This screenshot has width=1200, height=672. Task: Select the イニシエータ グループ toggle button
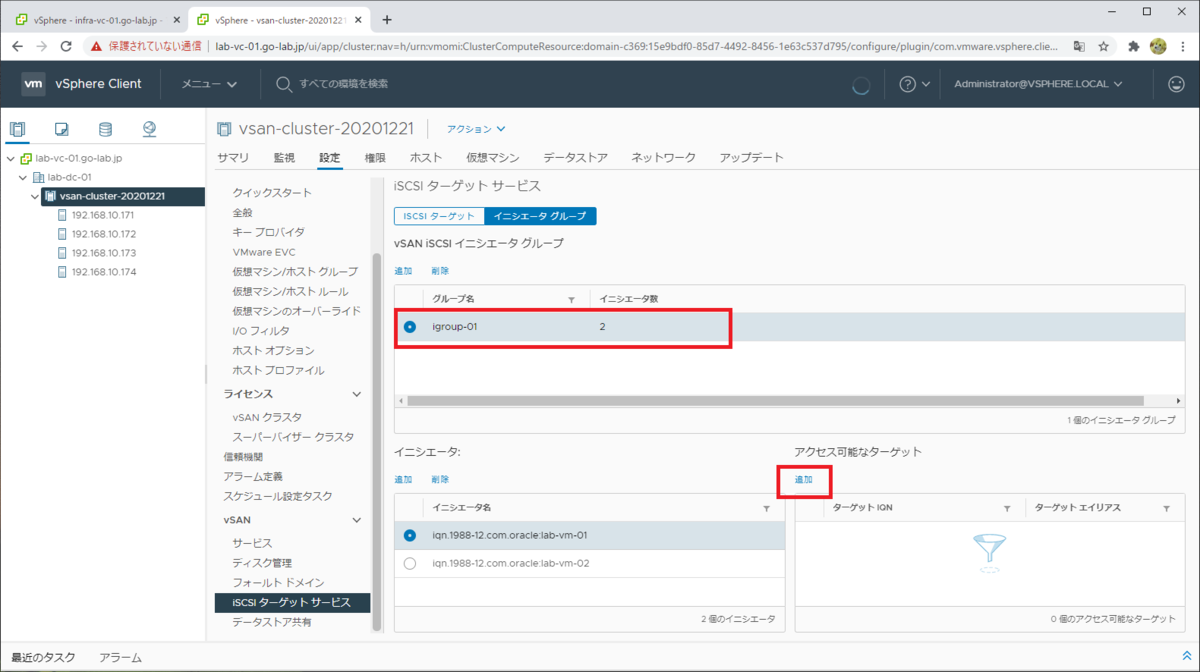pos(540,216)
